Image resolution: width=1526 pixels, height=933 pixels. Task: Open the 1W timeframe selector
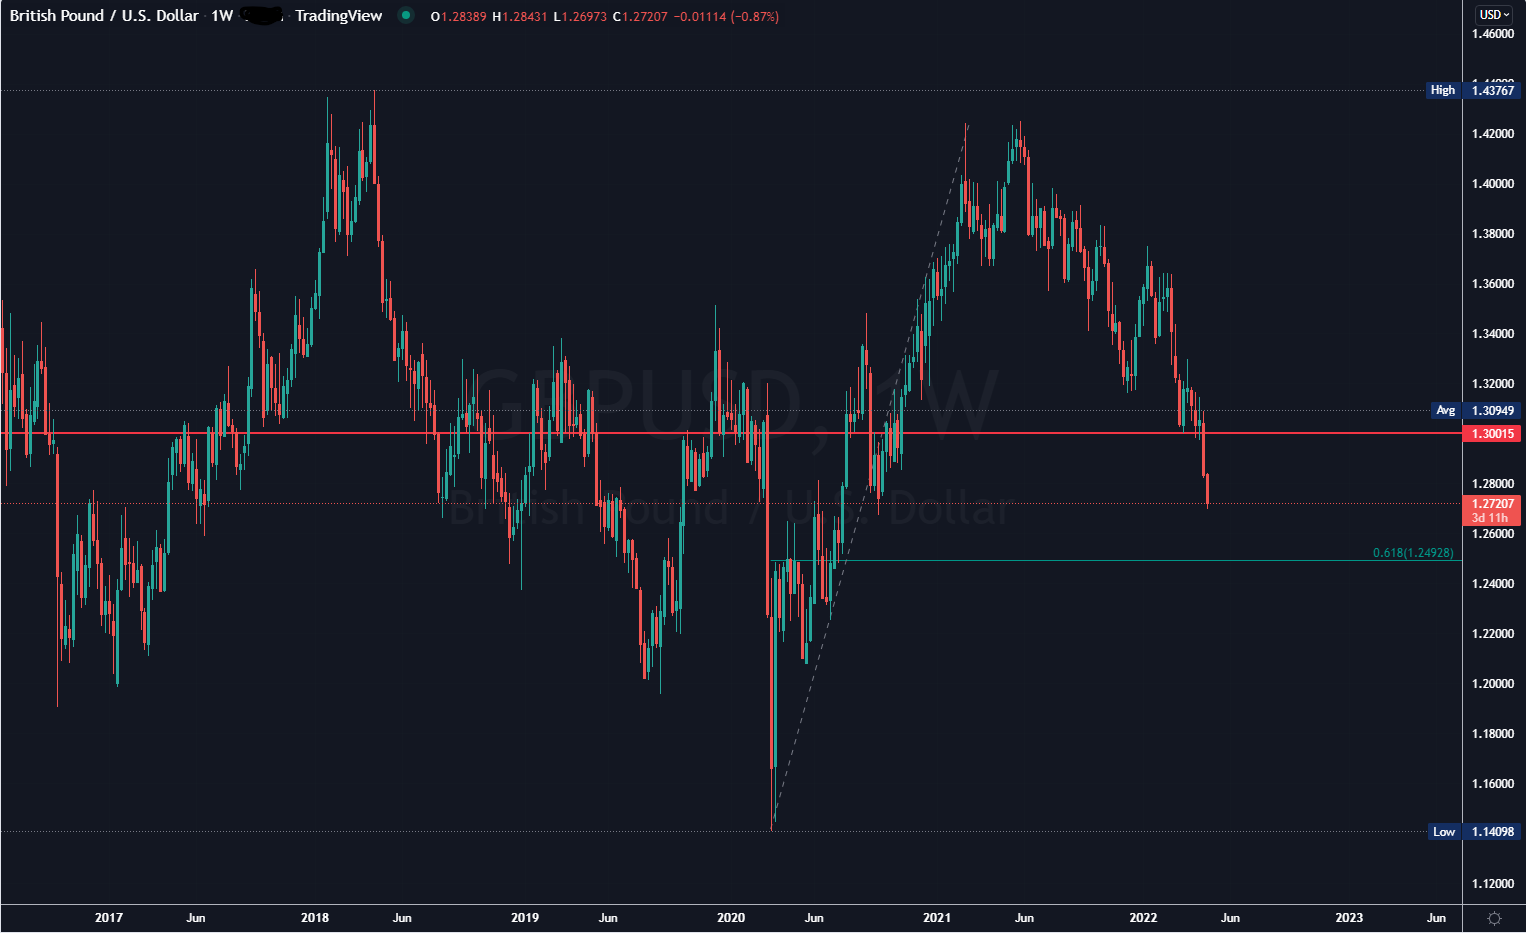tap(225, 16)
